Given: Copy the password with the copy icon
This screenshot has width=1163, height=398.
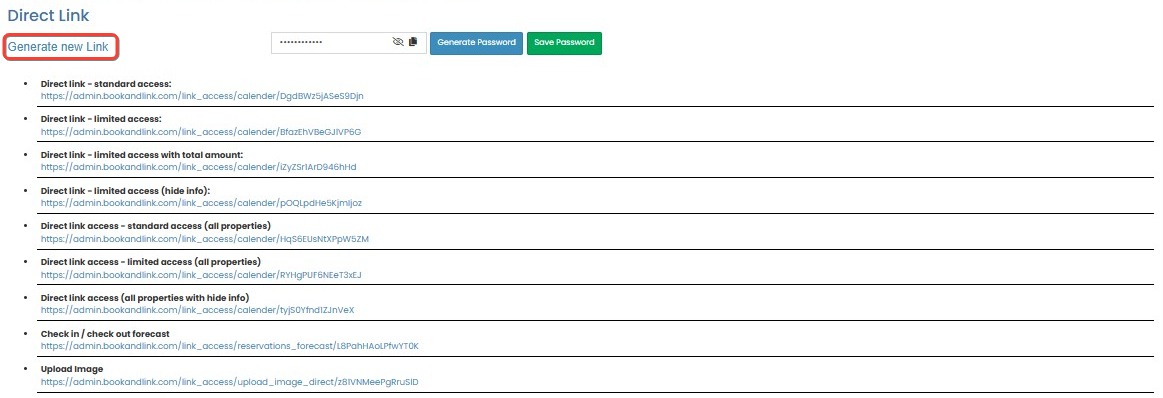Looking at the screenshot, I should pos(413,42).
